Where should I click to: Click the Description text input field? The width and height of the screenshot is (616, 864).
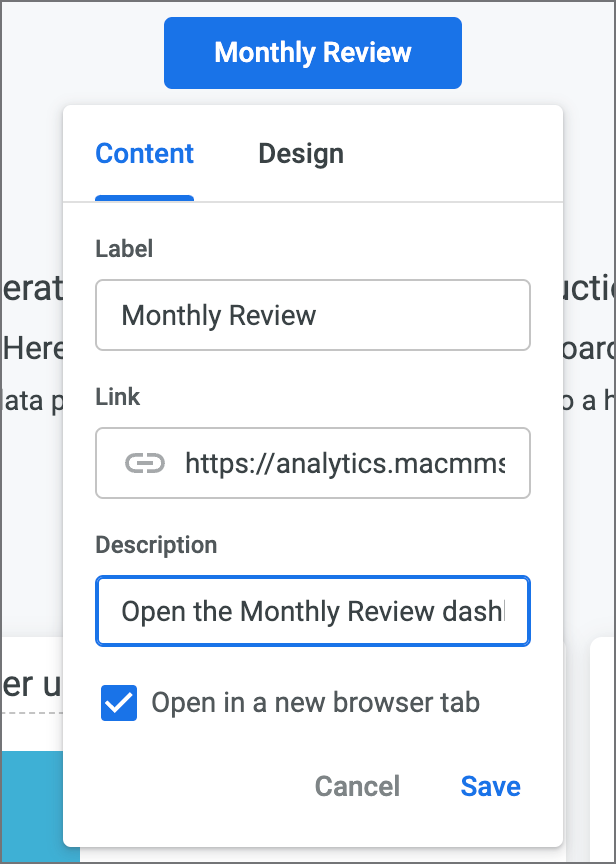pyautogui.click(x=312, y=611)
